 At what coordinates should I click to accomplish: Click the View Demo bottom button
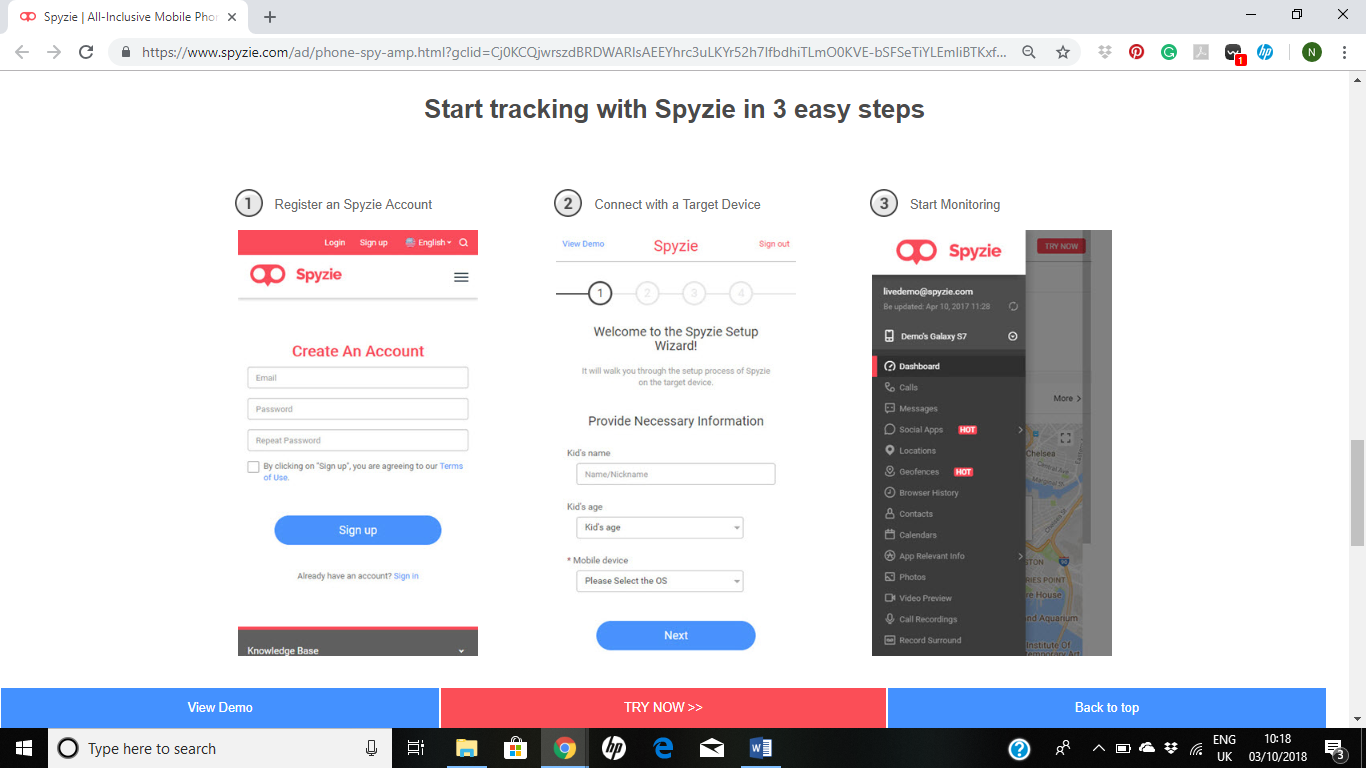[x=220, y=707]
